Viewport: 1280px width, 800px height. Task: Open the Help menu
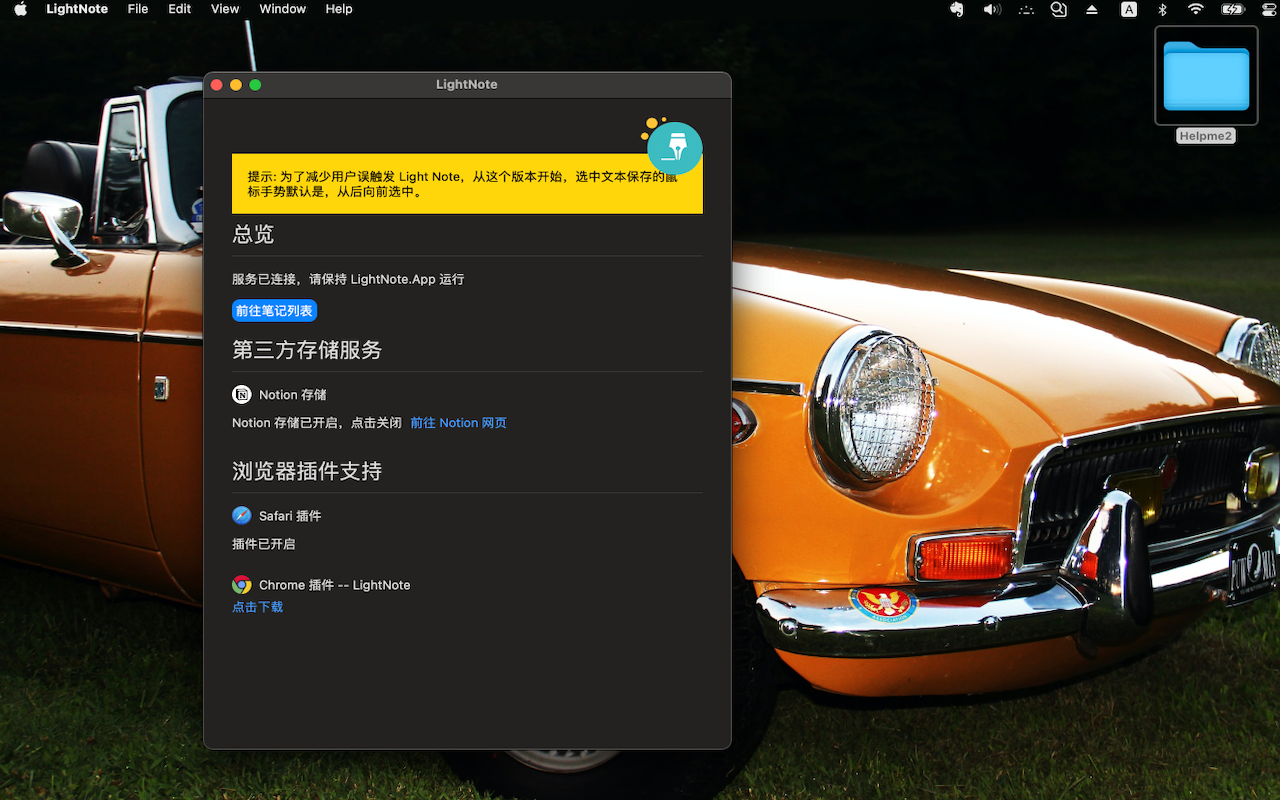point(339,9)
